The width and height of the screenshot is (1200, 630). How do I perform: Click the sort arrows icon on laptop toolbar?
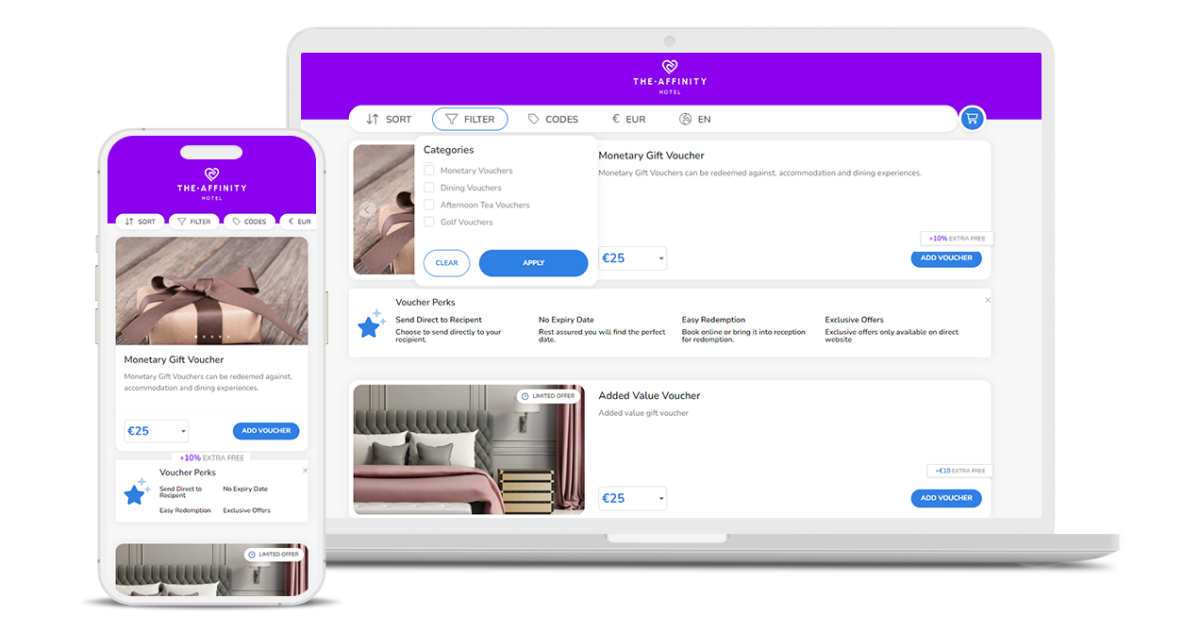tap(373, 119)
